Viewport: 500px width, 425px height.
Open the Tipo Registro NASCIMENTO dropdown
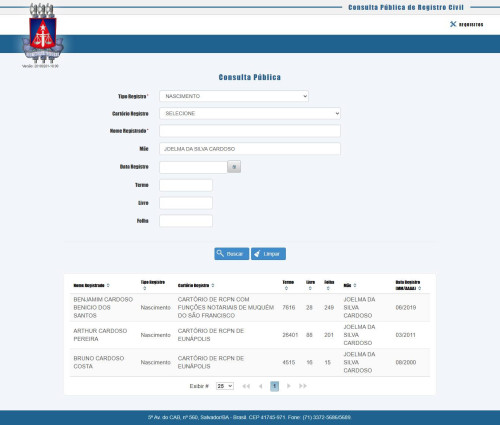coord(234,96)
